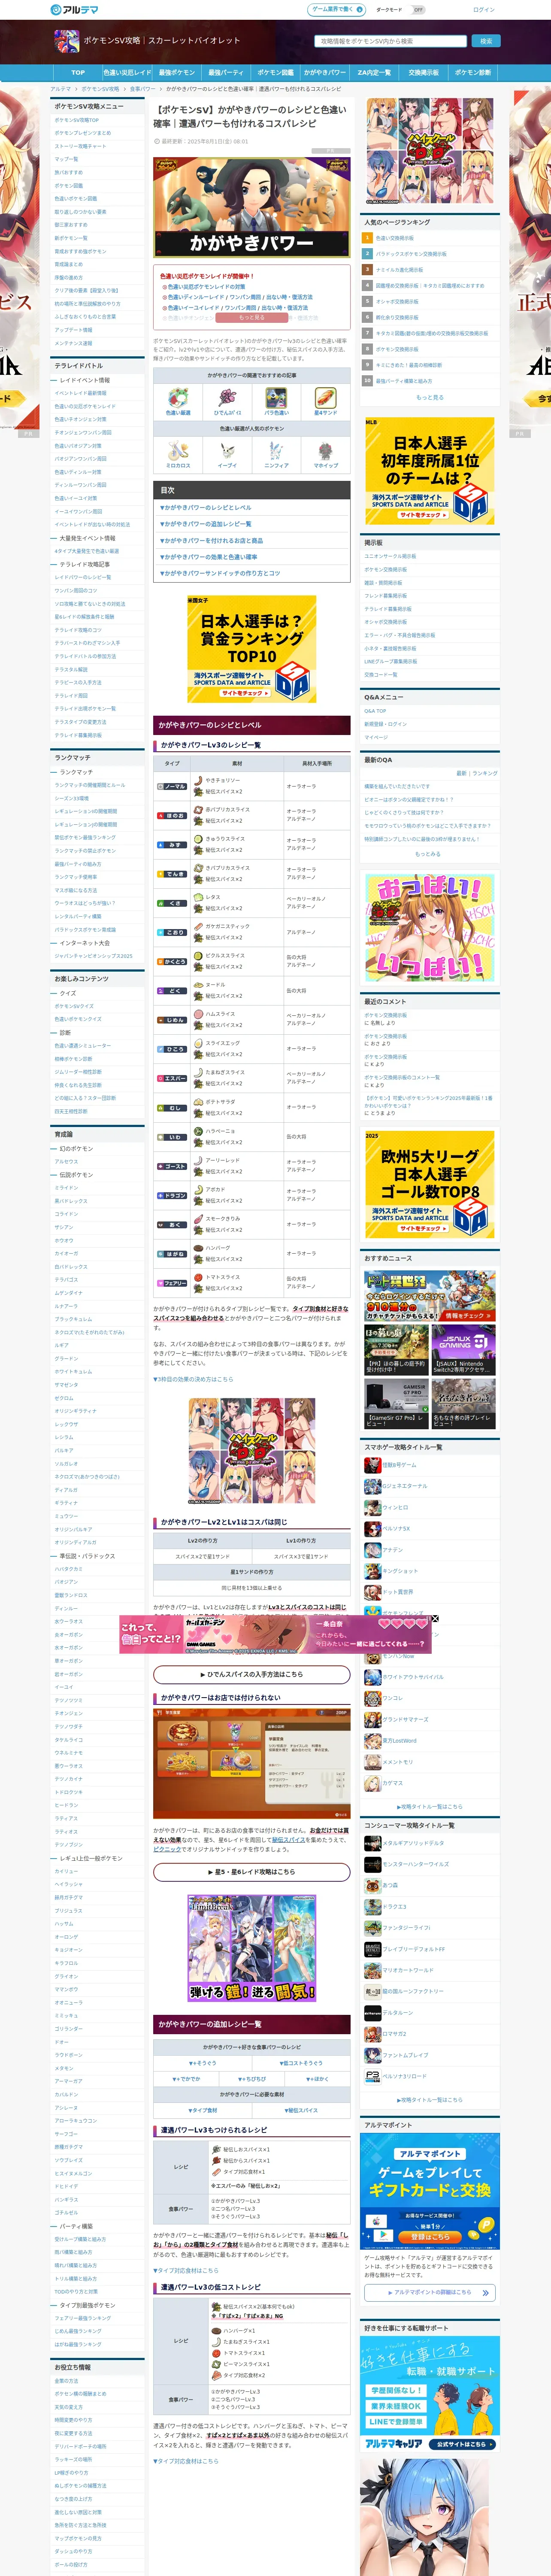Click the でんき type badge in recipe table
This screenshot has height=2576, width=551.
point(172,874)
